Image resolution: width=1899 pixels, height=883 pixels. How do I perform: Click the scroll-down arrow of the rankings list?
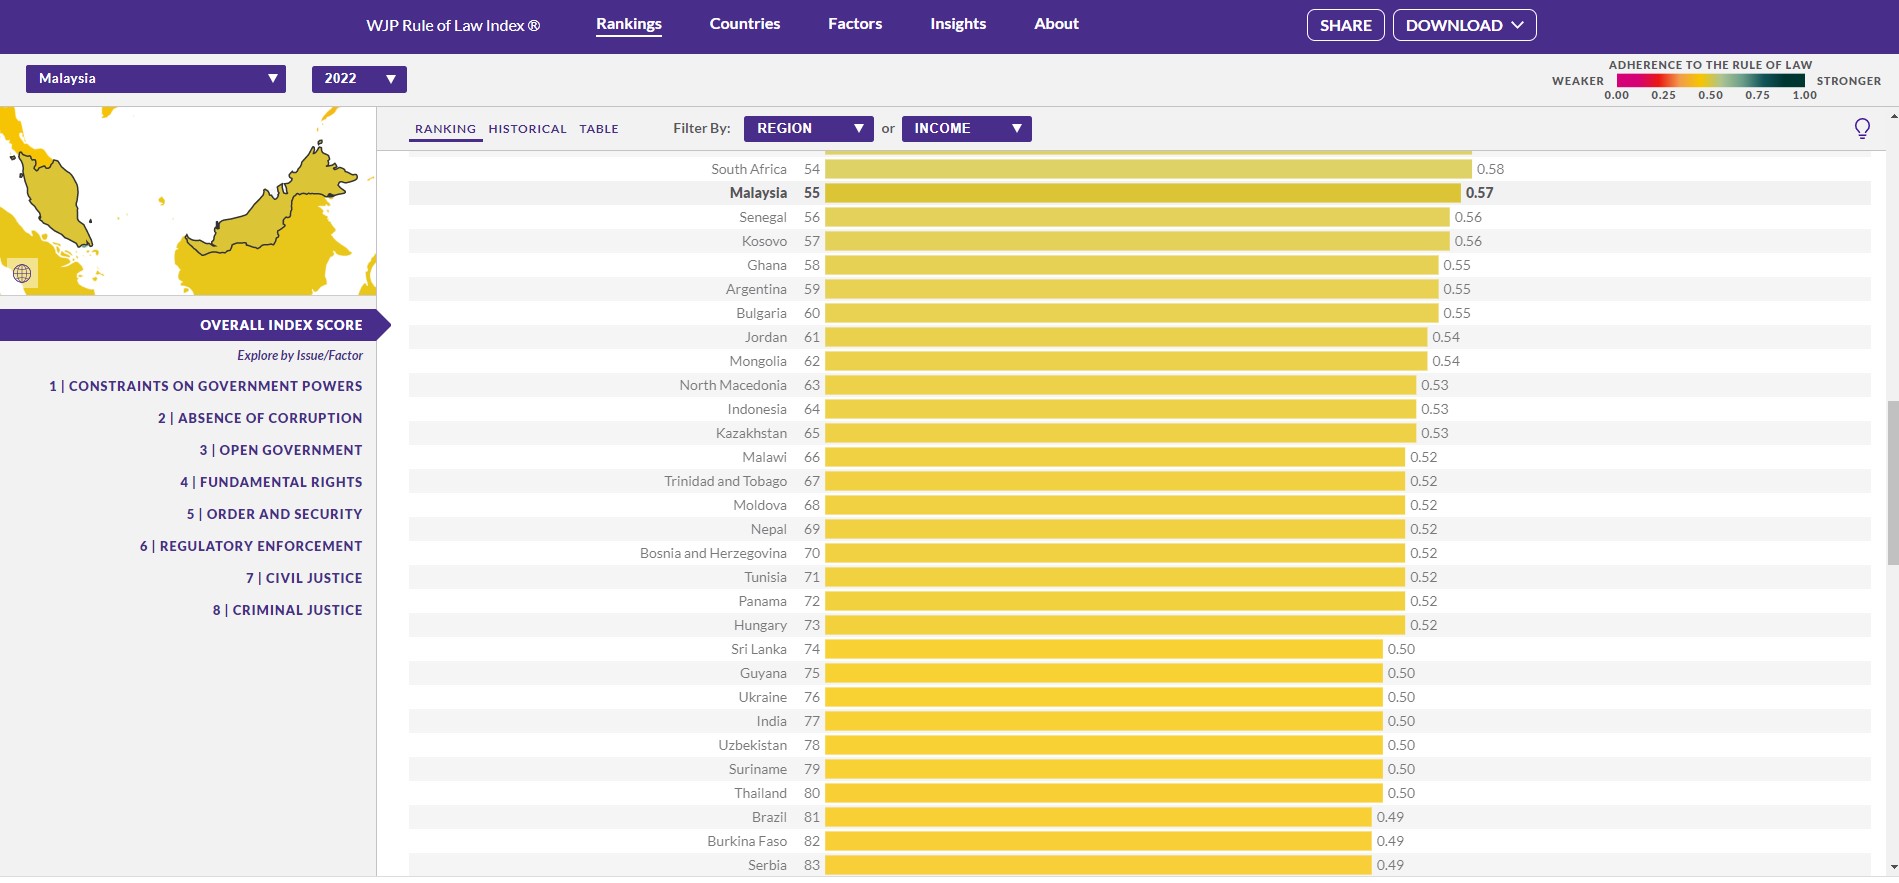click(1892, 867)
